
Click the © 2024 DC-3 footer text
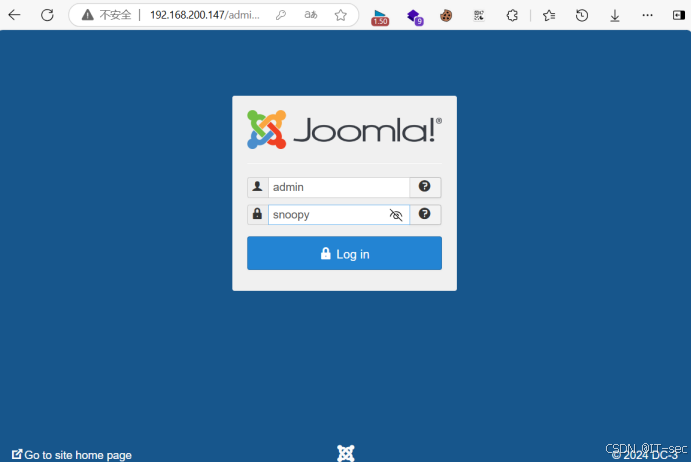tap(645, 455)
